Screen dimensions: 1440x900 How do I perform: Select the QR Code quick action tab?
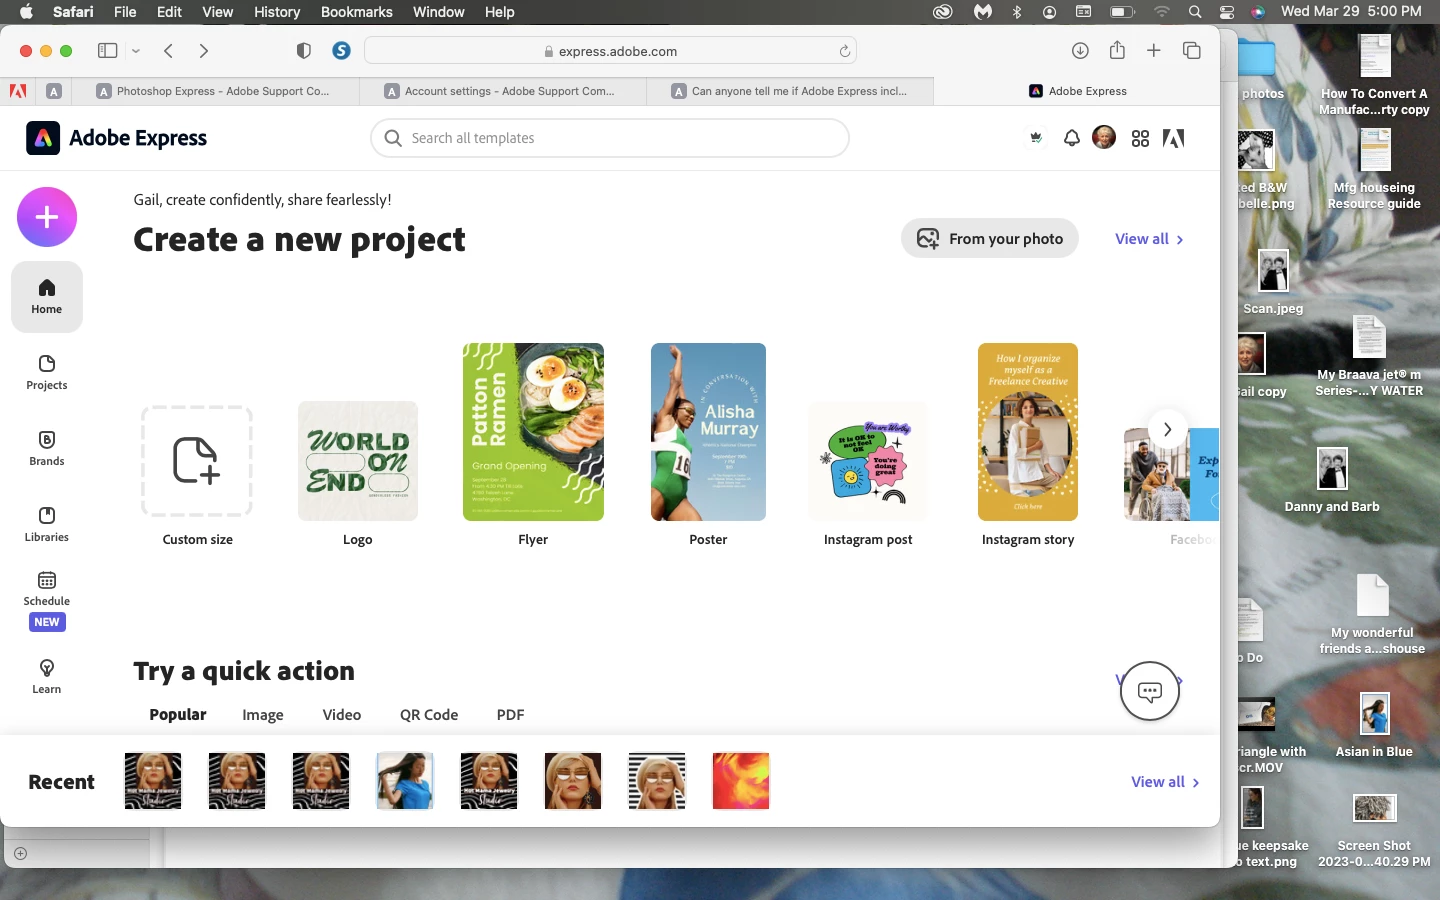pyautogui.click(x=429, y=715)
